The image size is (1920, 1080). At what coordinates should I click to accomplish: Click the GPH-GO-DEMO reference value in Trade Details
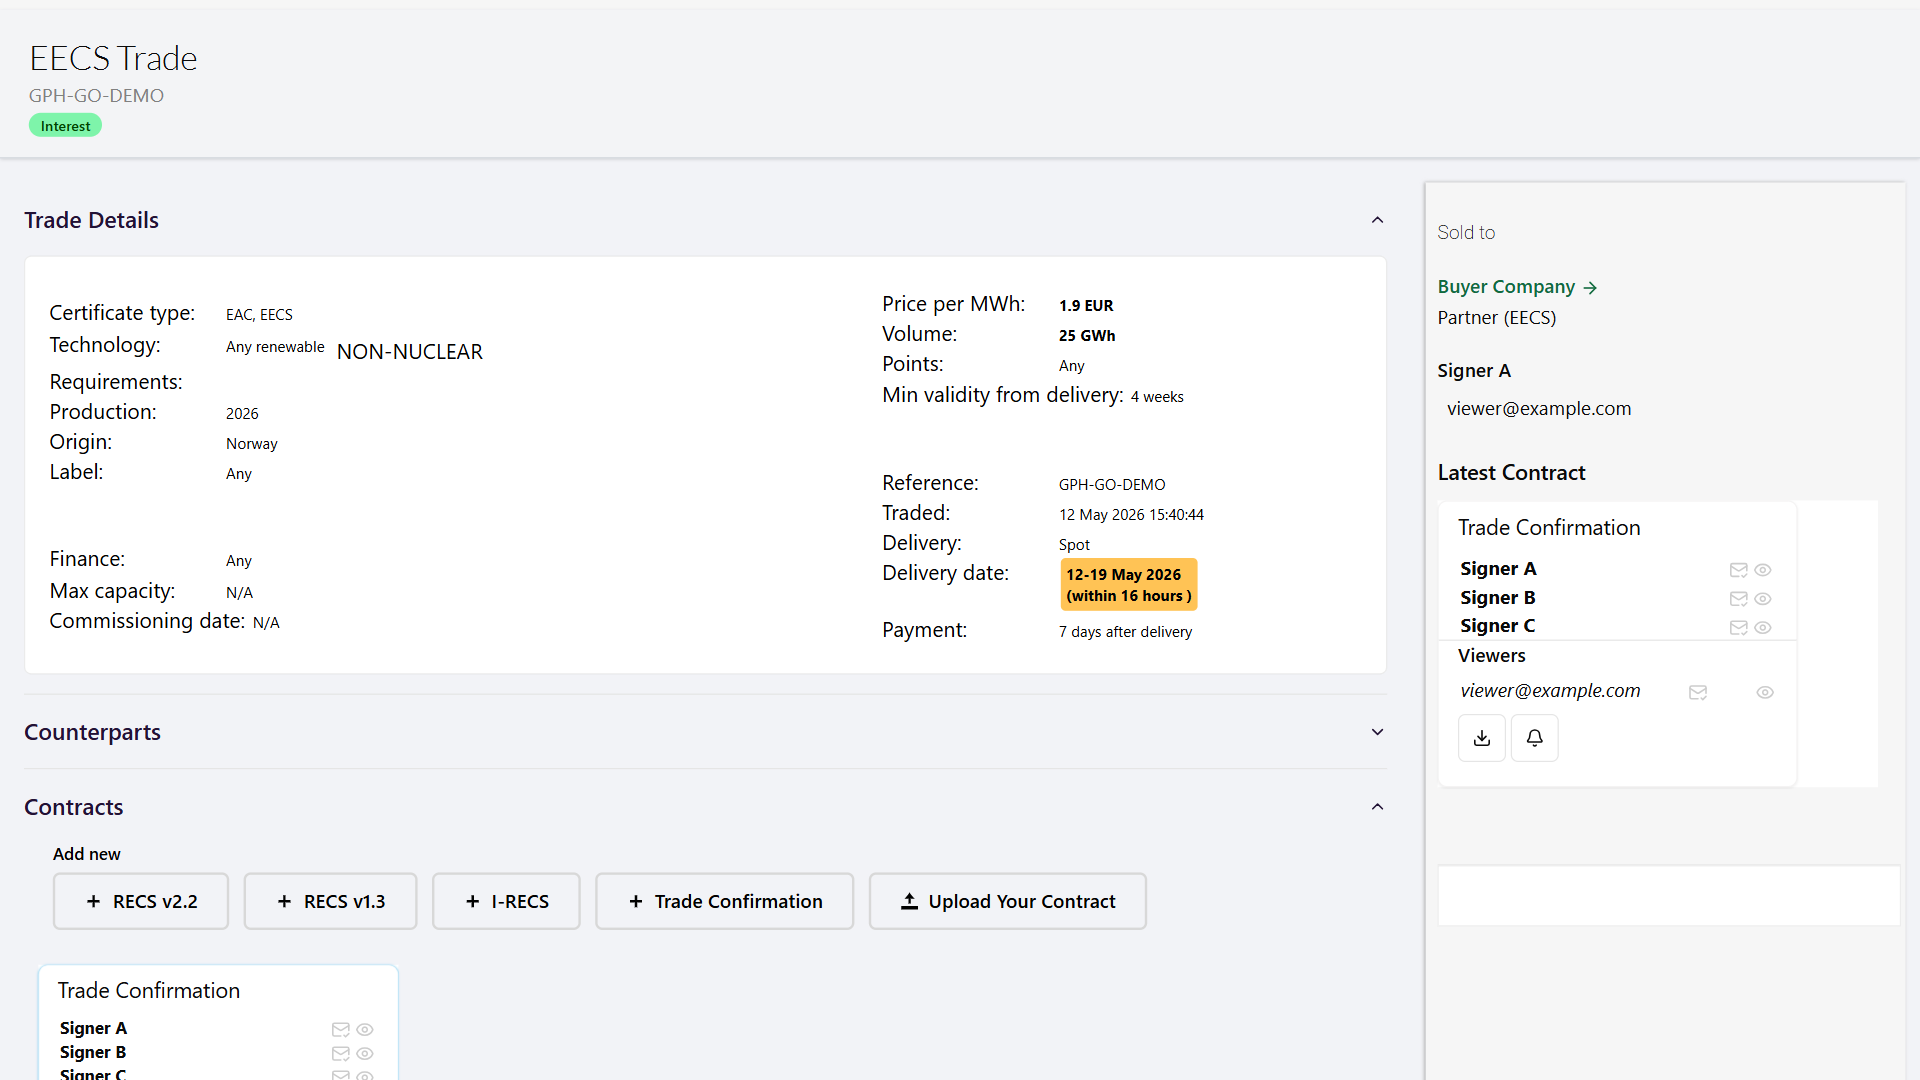pyautogui.click(x=1112, y=485)
